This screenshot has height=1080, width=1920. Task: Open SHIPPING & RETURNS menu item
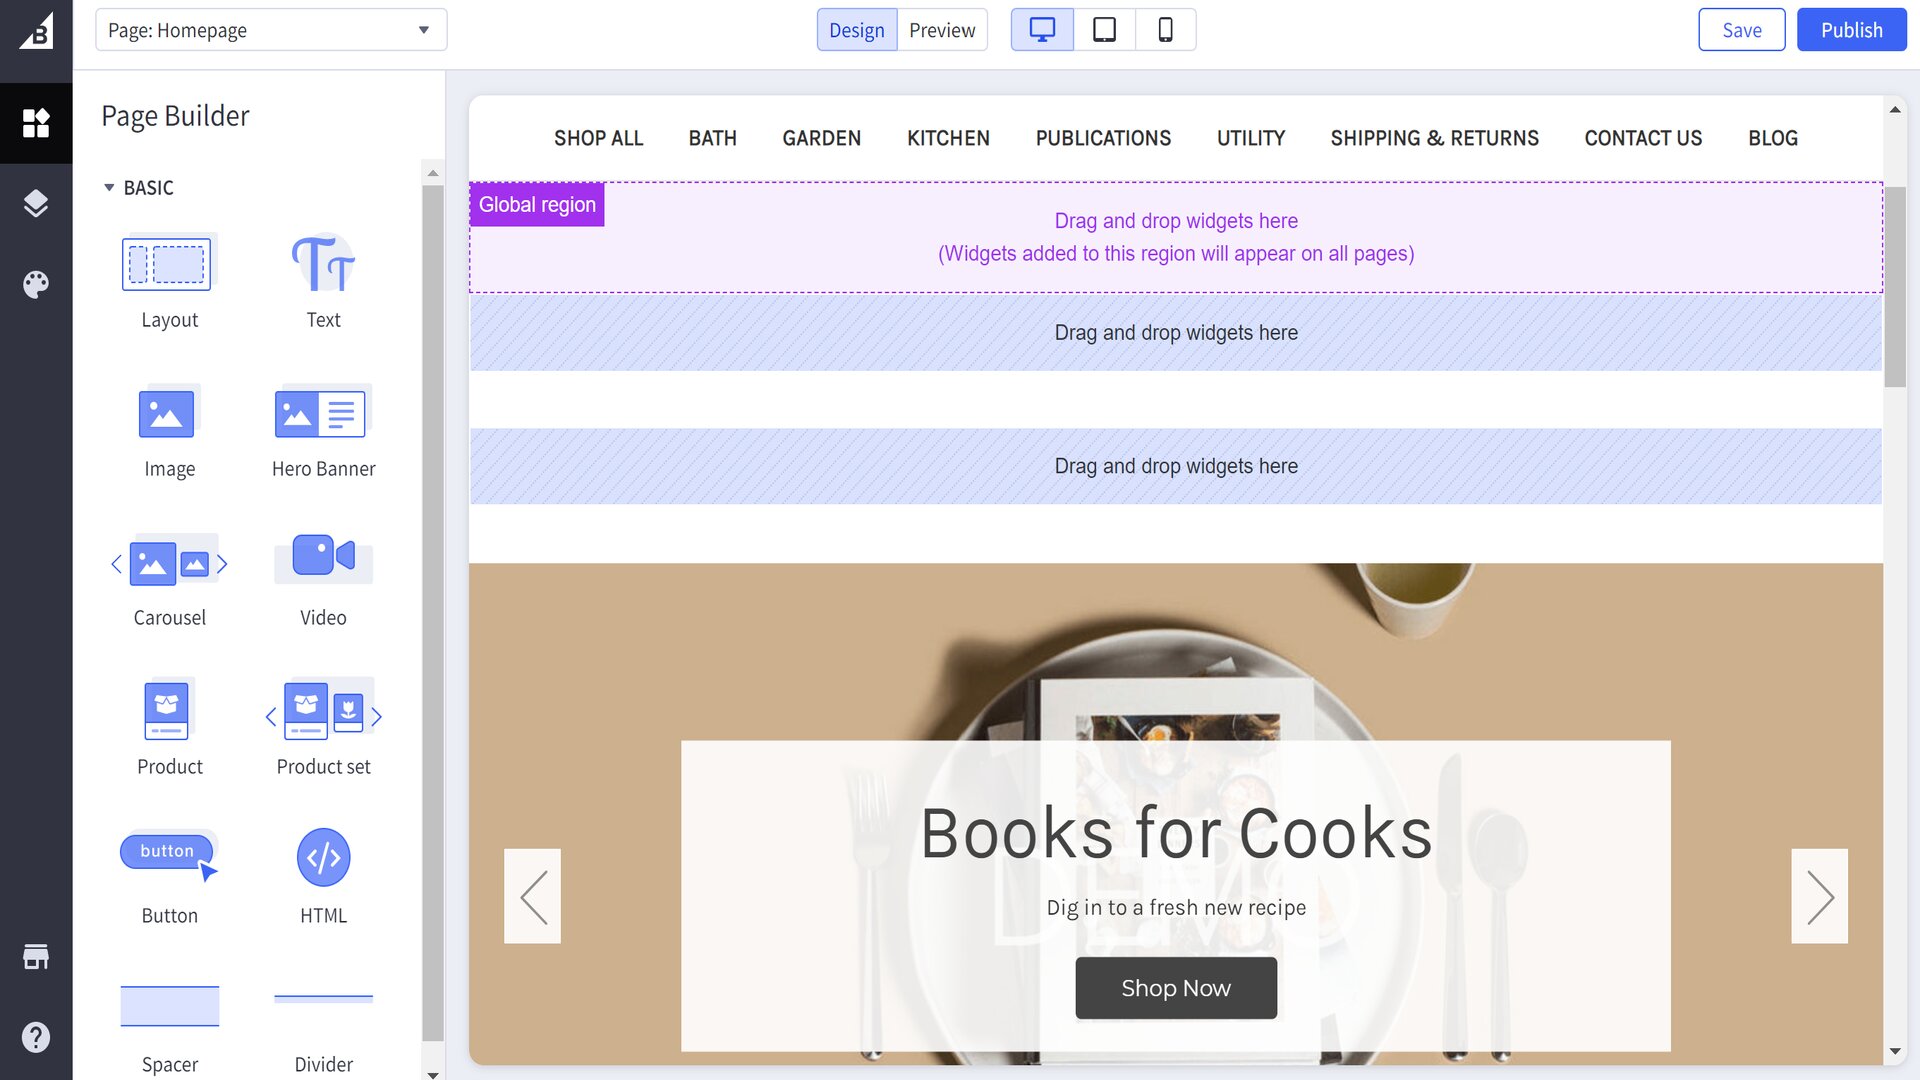(x=1434, y=138)
